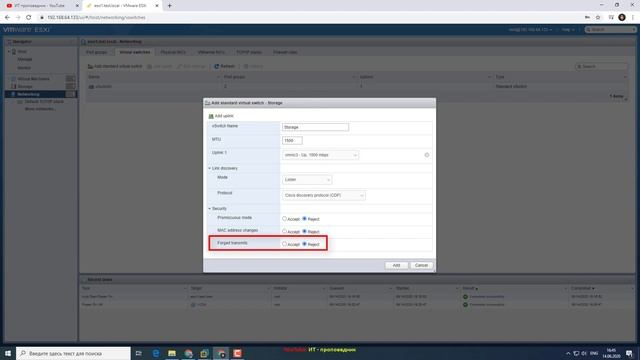Open Monitor under Host in Navigator
This screenshot has width=640, height=360.
[24, 68]
